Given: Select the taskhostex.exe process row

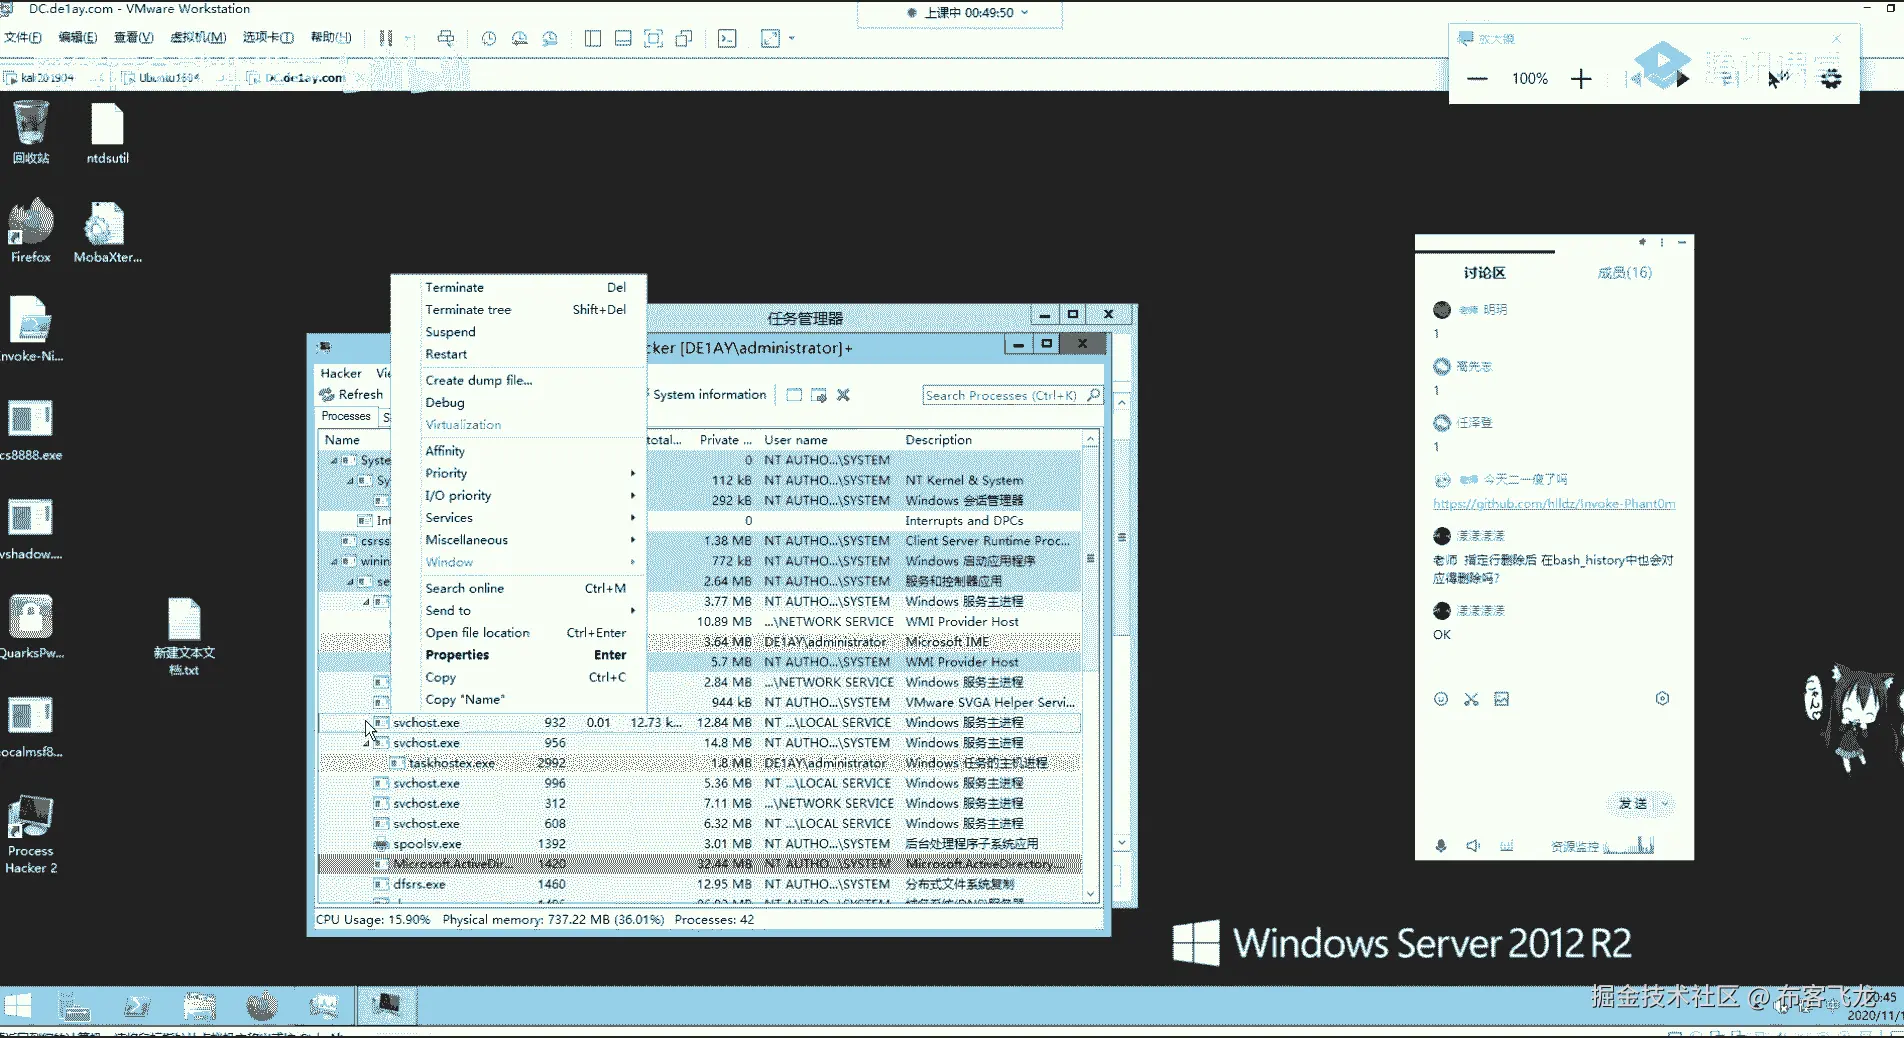Looking at the screenshot, I should (699, 763).
